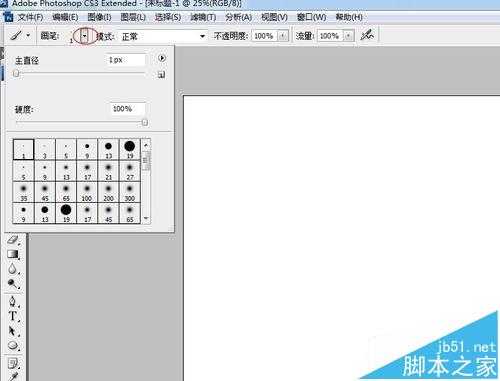This screenshot has width=500, height=381.
Task: Click the 流量 100% value field
Action: coord(331,36)
